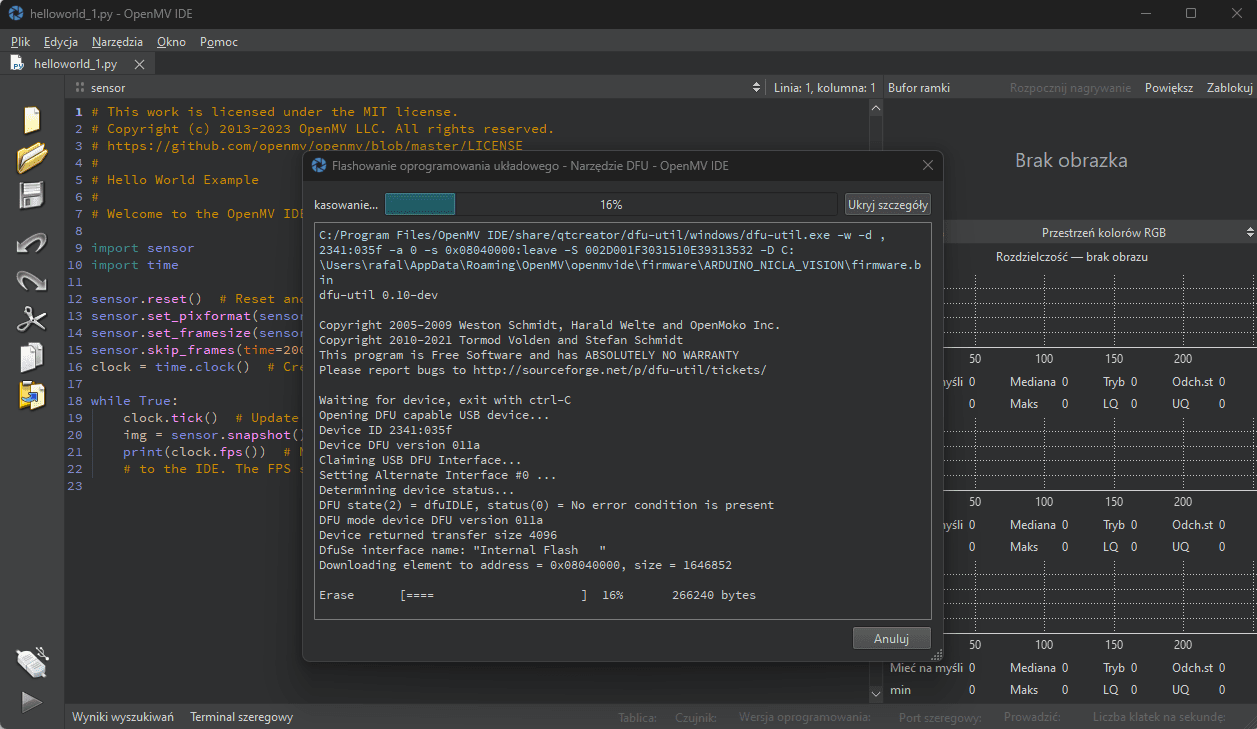Click the Erase 16% 266240 bytes line

coord(537,595)
